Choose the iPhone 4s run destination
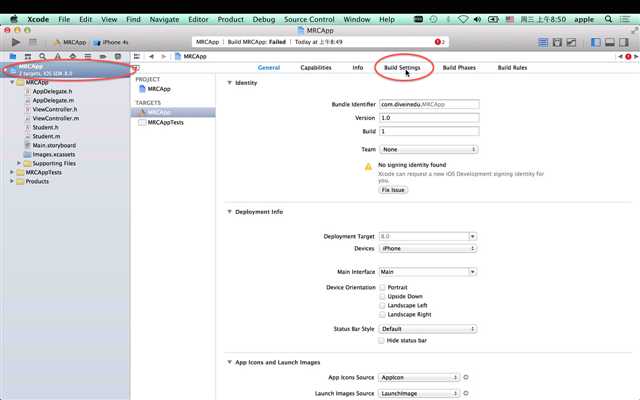 point(111,42)
